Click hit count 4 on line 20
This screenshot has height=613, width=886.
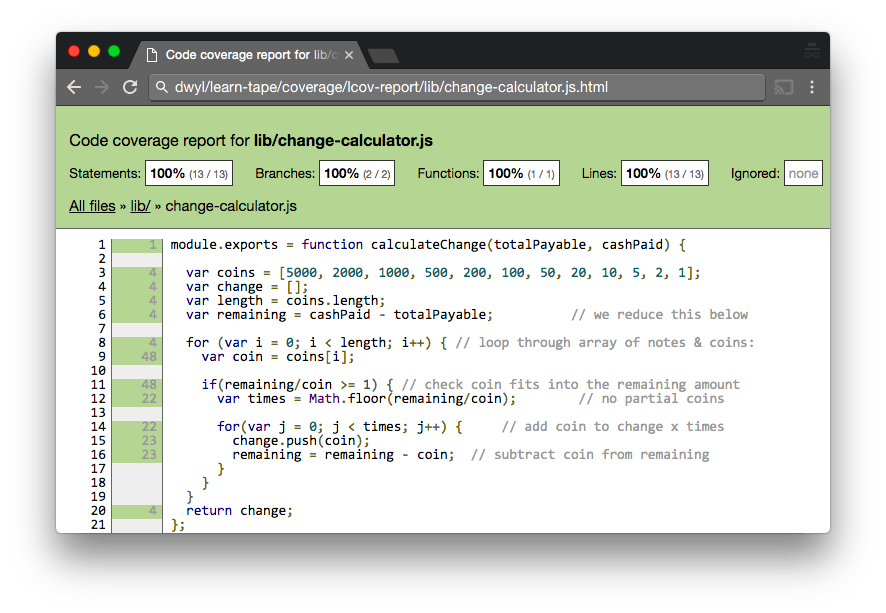(x=153, y=511)
